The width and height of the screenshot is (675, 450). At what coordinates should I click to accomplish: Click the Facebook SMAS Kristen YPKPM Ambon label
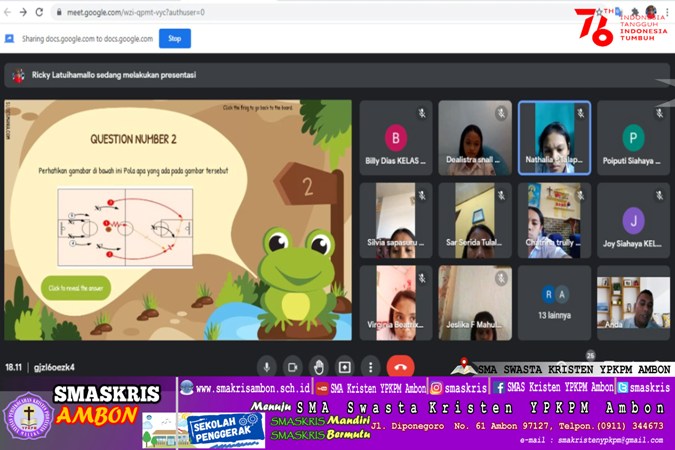[x=560, y=388]
